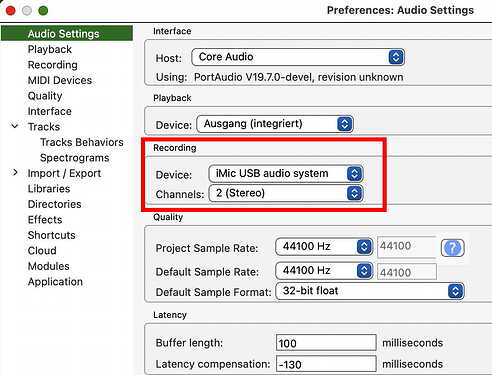This screenshot has height=375, width=492.
Task: Open the Host dropdown showing Core Audio
Action: point(298,57)
